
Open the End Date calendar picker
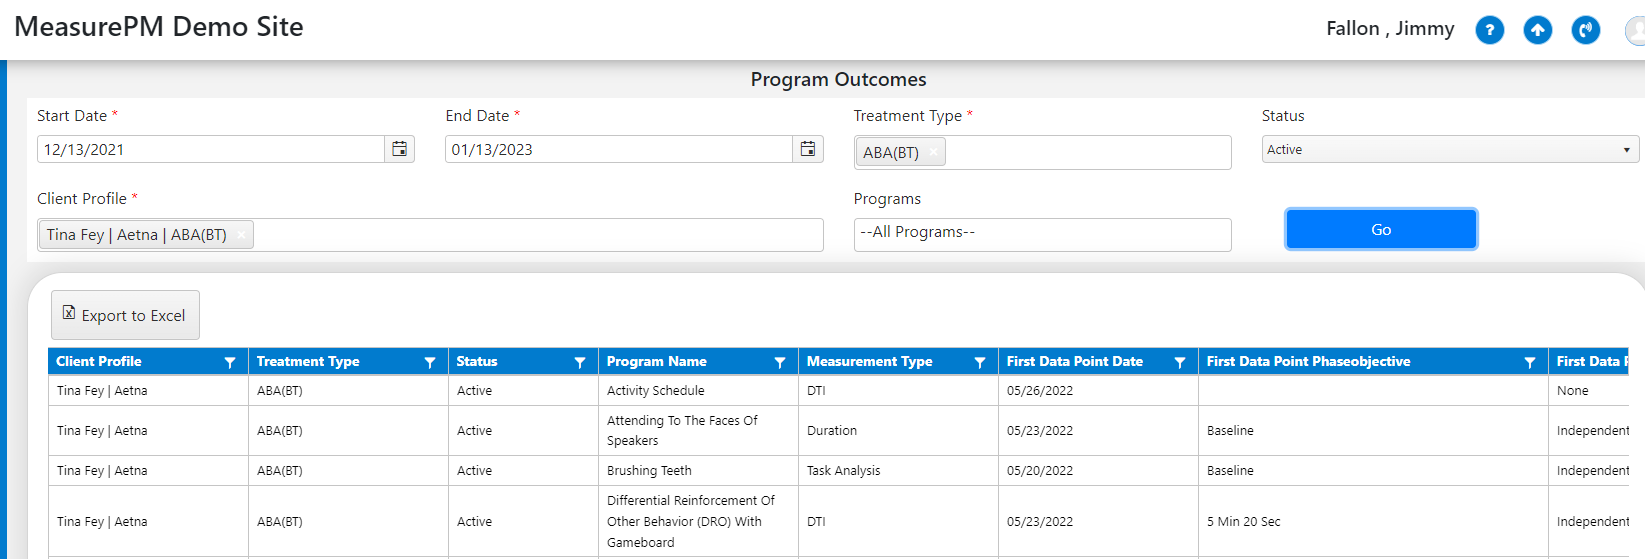(x=807, y=149)
